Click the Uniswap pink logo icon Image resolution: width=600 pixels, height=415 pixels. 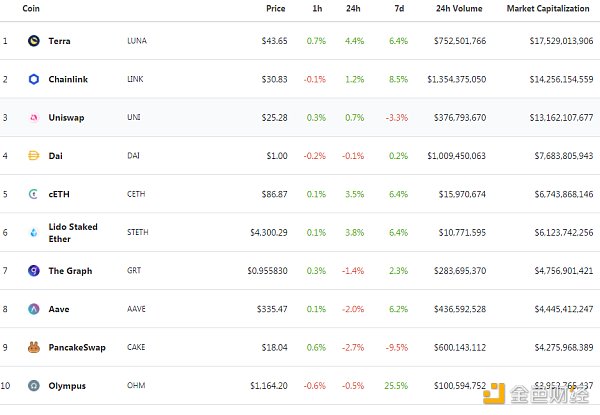[x=33, y=117]
